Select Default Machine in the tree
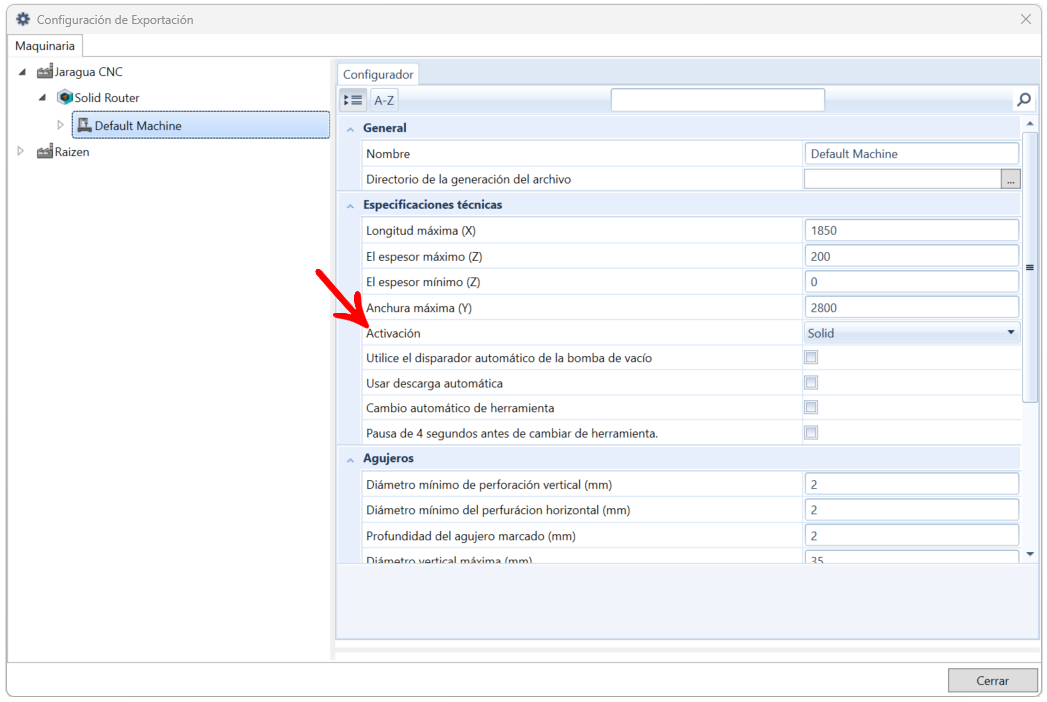The image size is (1047, 702). [x=201, y=125]
